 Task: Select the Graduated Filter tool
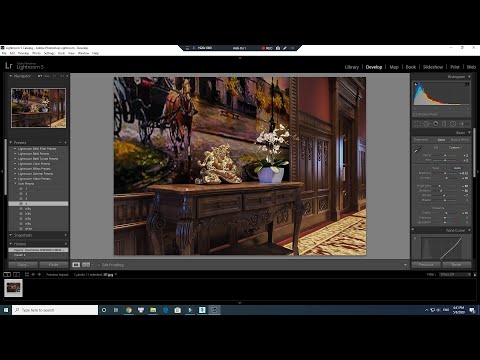[x=444, y=124]
